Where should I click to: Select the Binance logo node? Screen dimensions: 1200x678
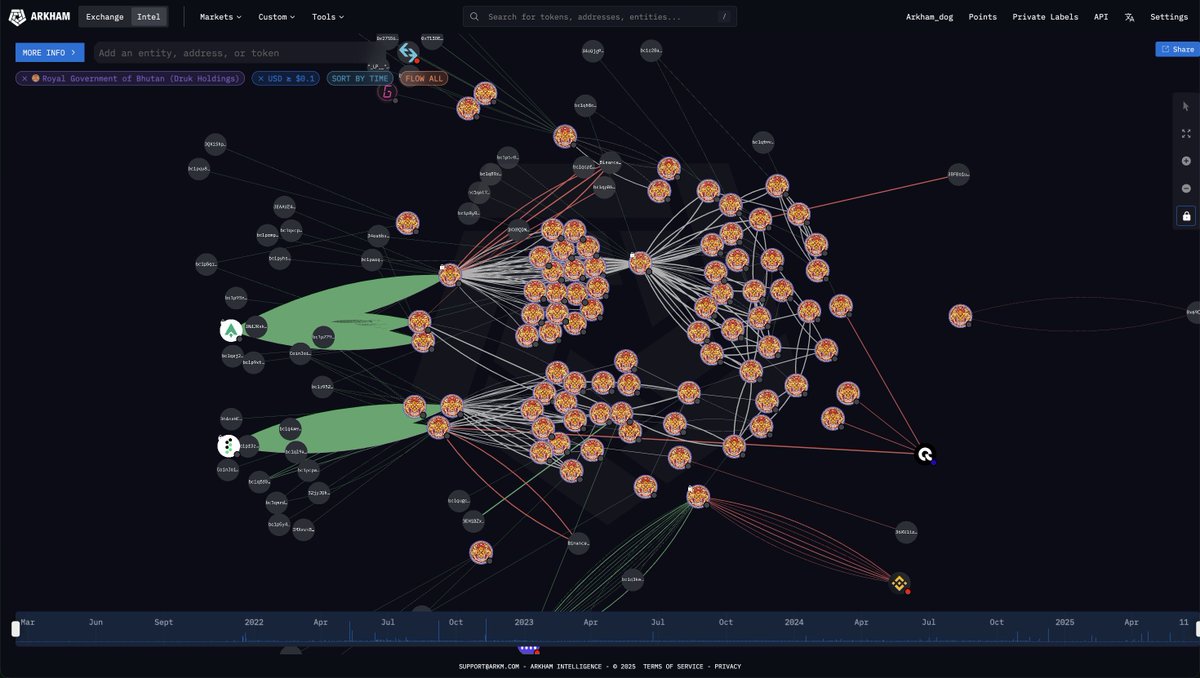(899, 583)
